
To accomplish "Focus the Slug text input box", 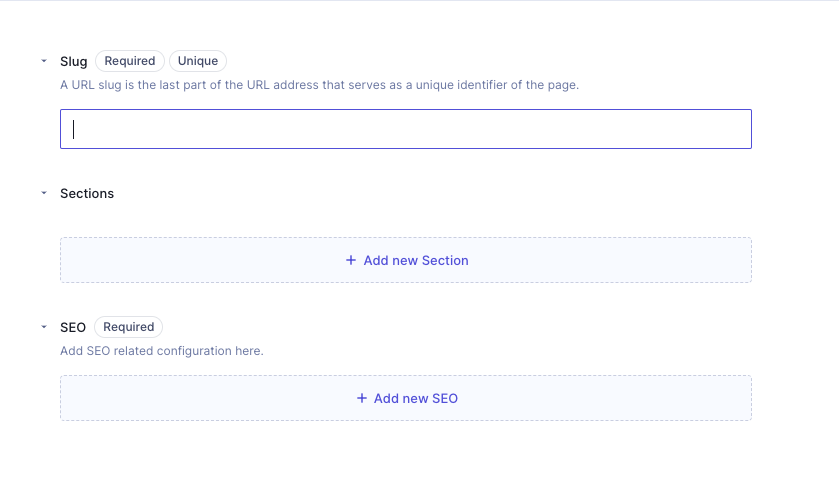I will coord(406,129).
